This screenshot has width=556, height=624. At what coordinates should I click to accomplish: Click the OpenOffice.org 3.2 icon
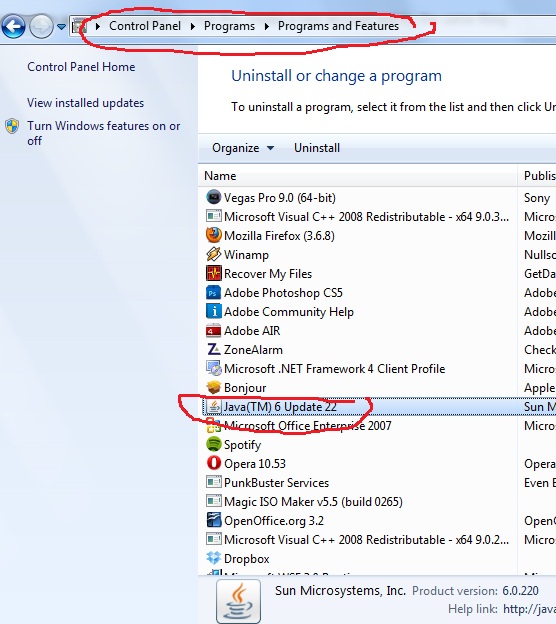(x=214, y=520)
